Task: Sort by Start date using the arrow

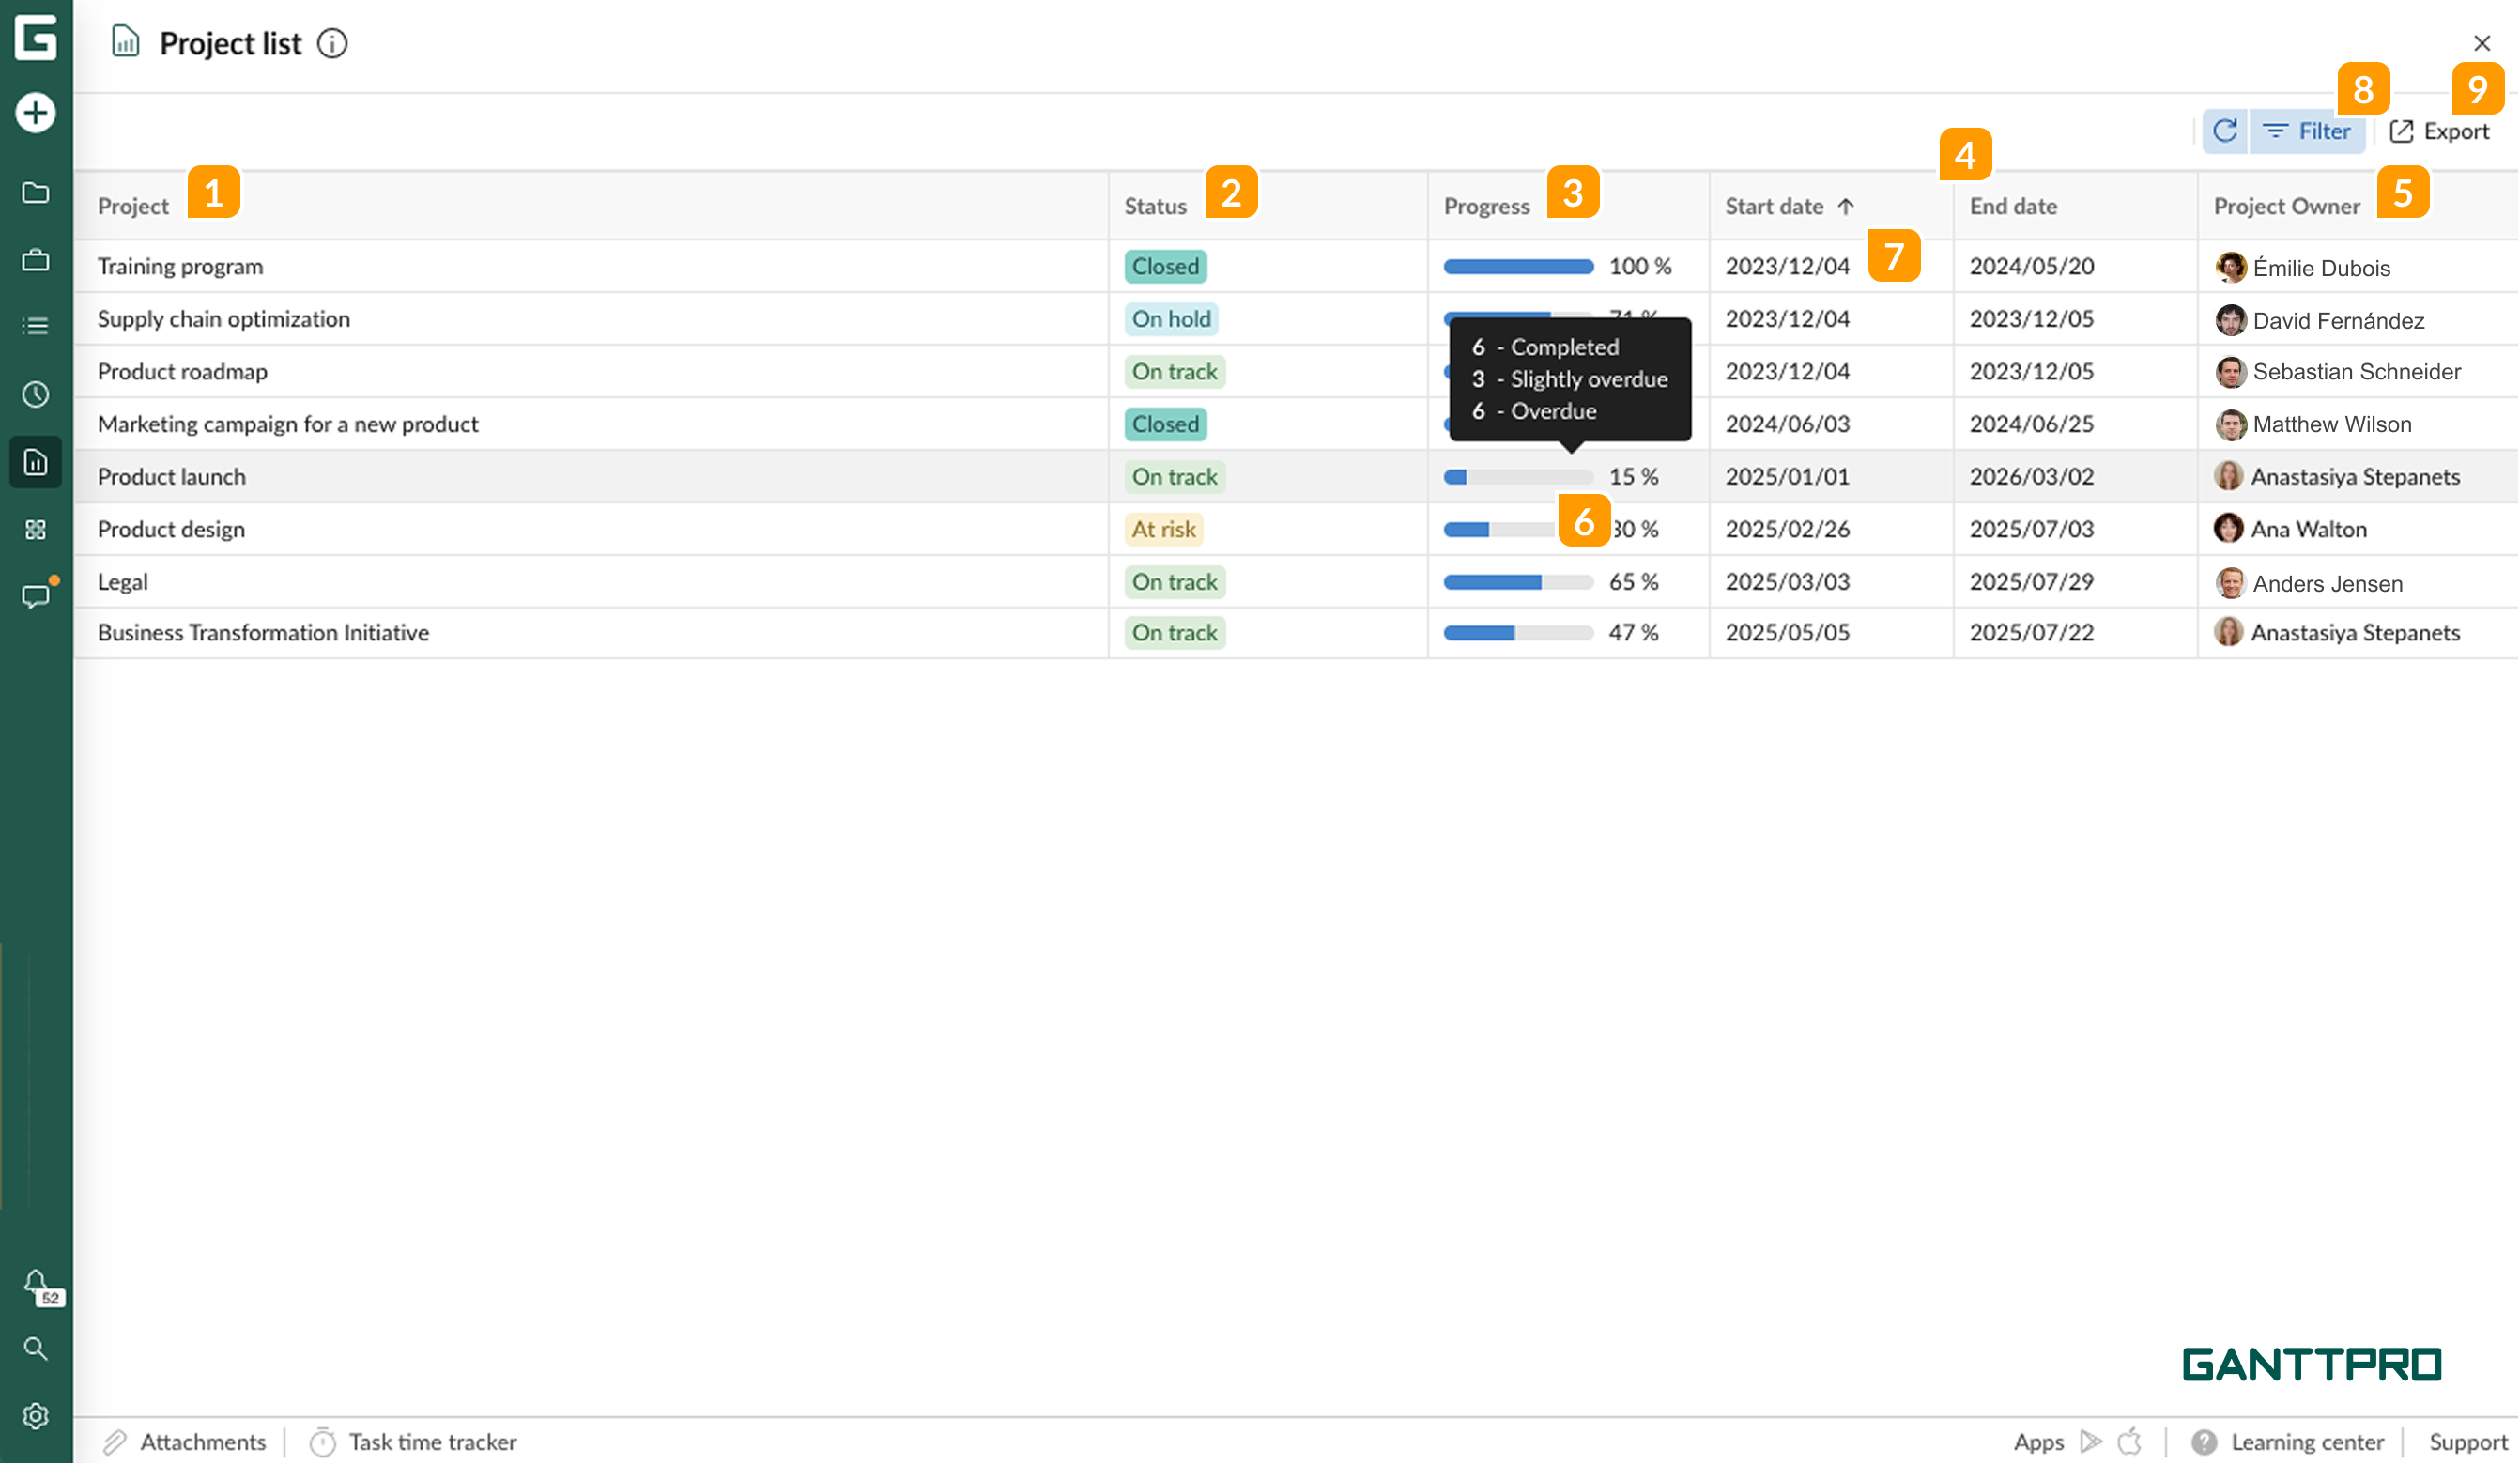Action: point(1845,206)
